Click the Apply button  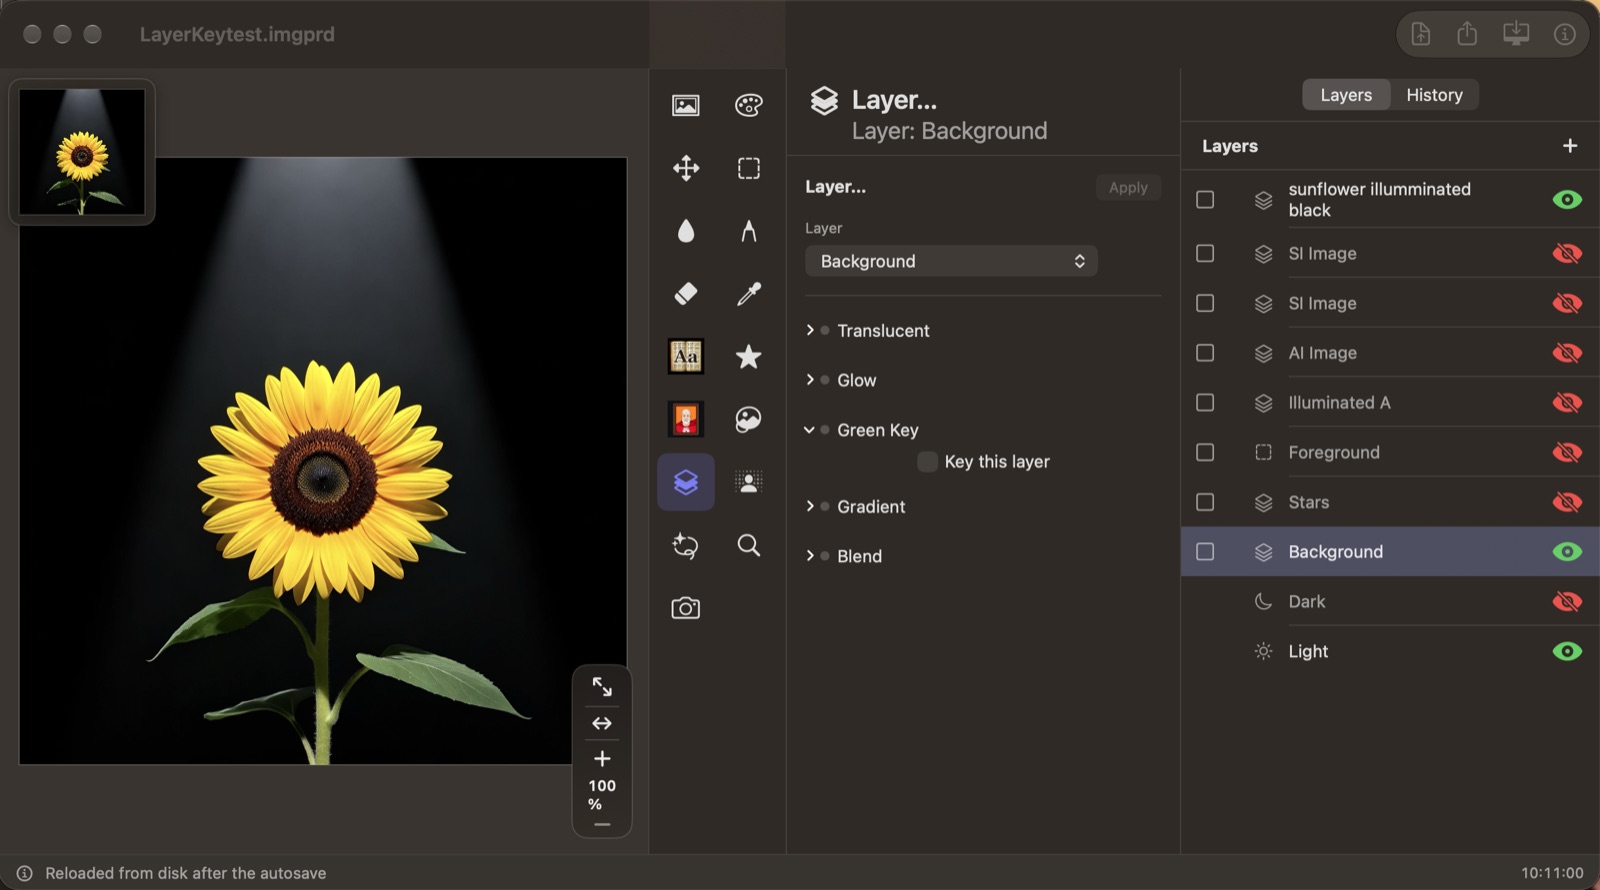[1128, 187]
